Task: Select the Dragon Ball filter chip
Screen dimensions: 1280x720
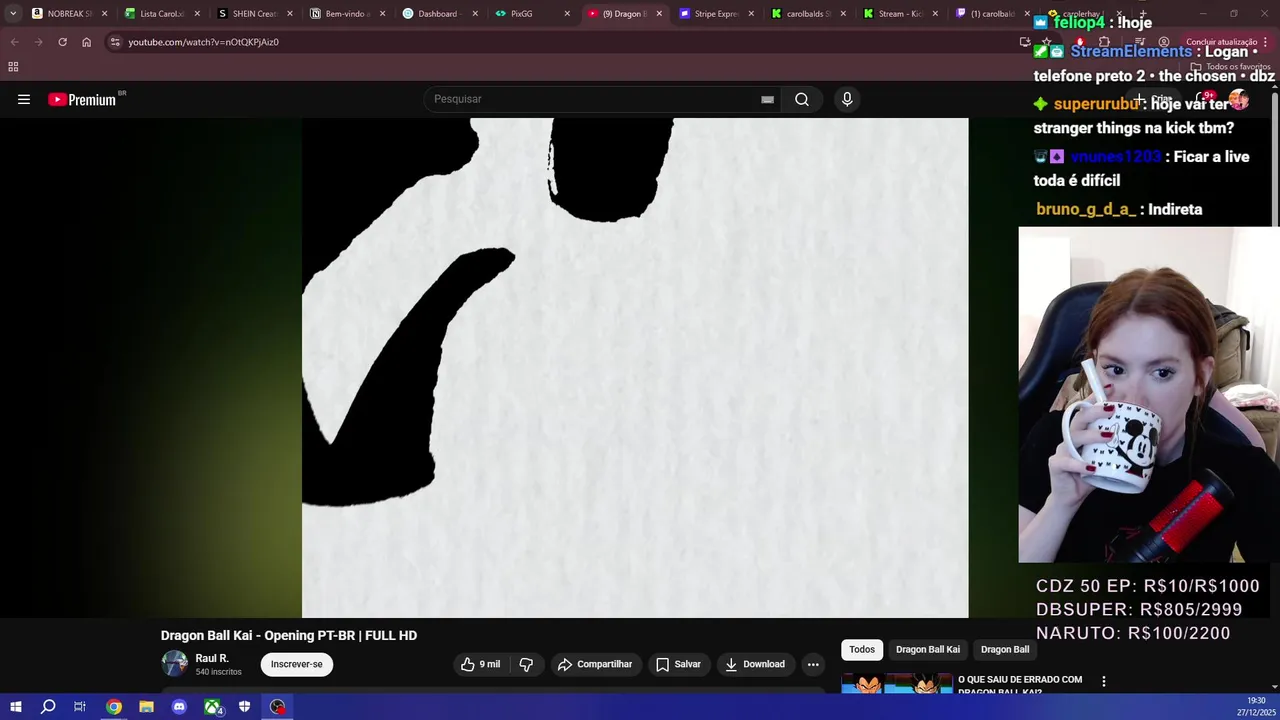Action: click(1005, 649)
